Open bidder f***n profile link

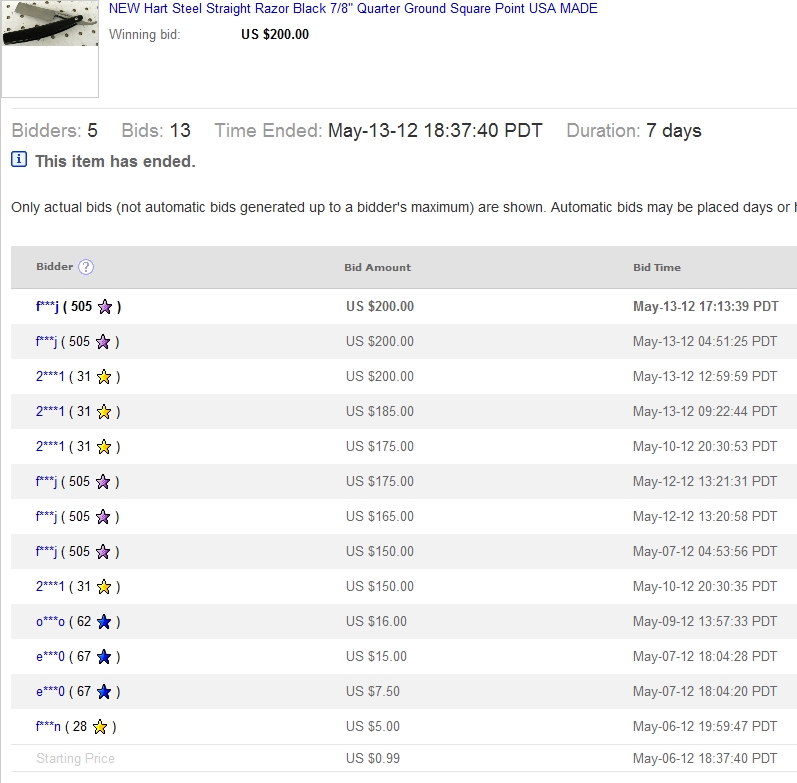pos(48,727)
